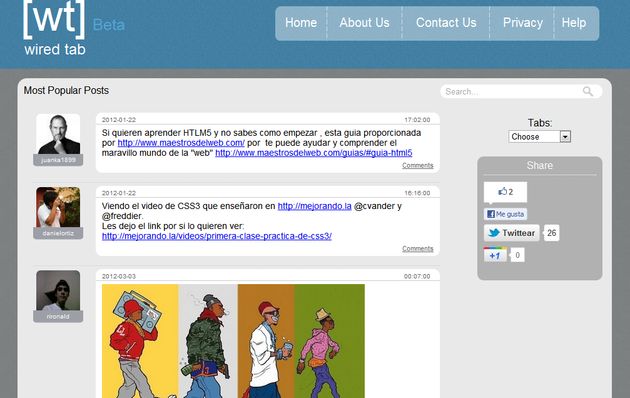Open the Help menu item
Image resolution: width=630 pixels, height=398 pixels.
point(574,23)
